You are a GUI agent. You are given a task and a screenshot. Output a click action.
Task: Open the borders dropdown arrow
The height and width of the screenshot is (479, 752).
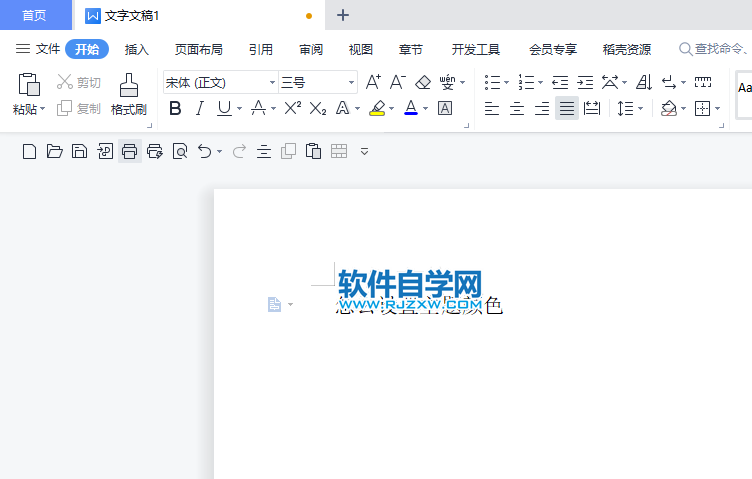tap(717, 109)
